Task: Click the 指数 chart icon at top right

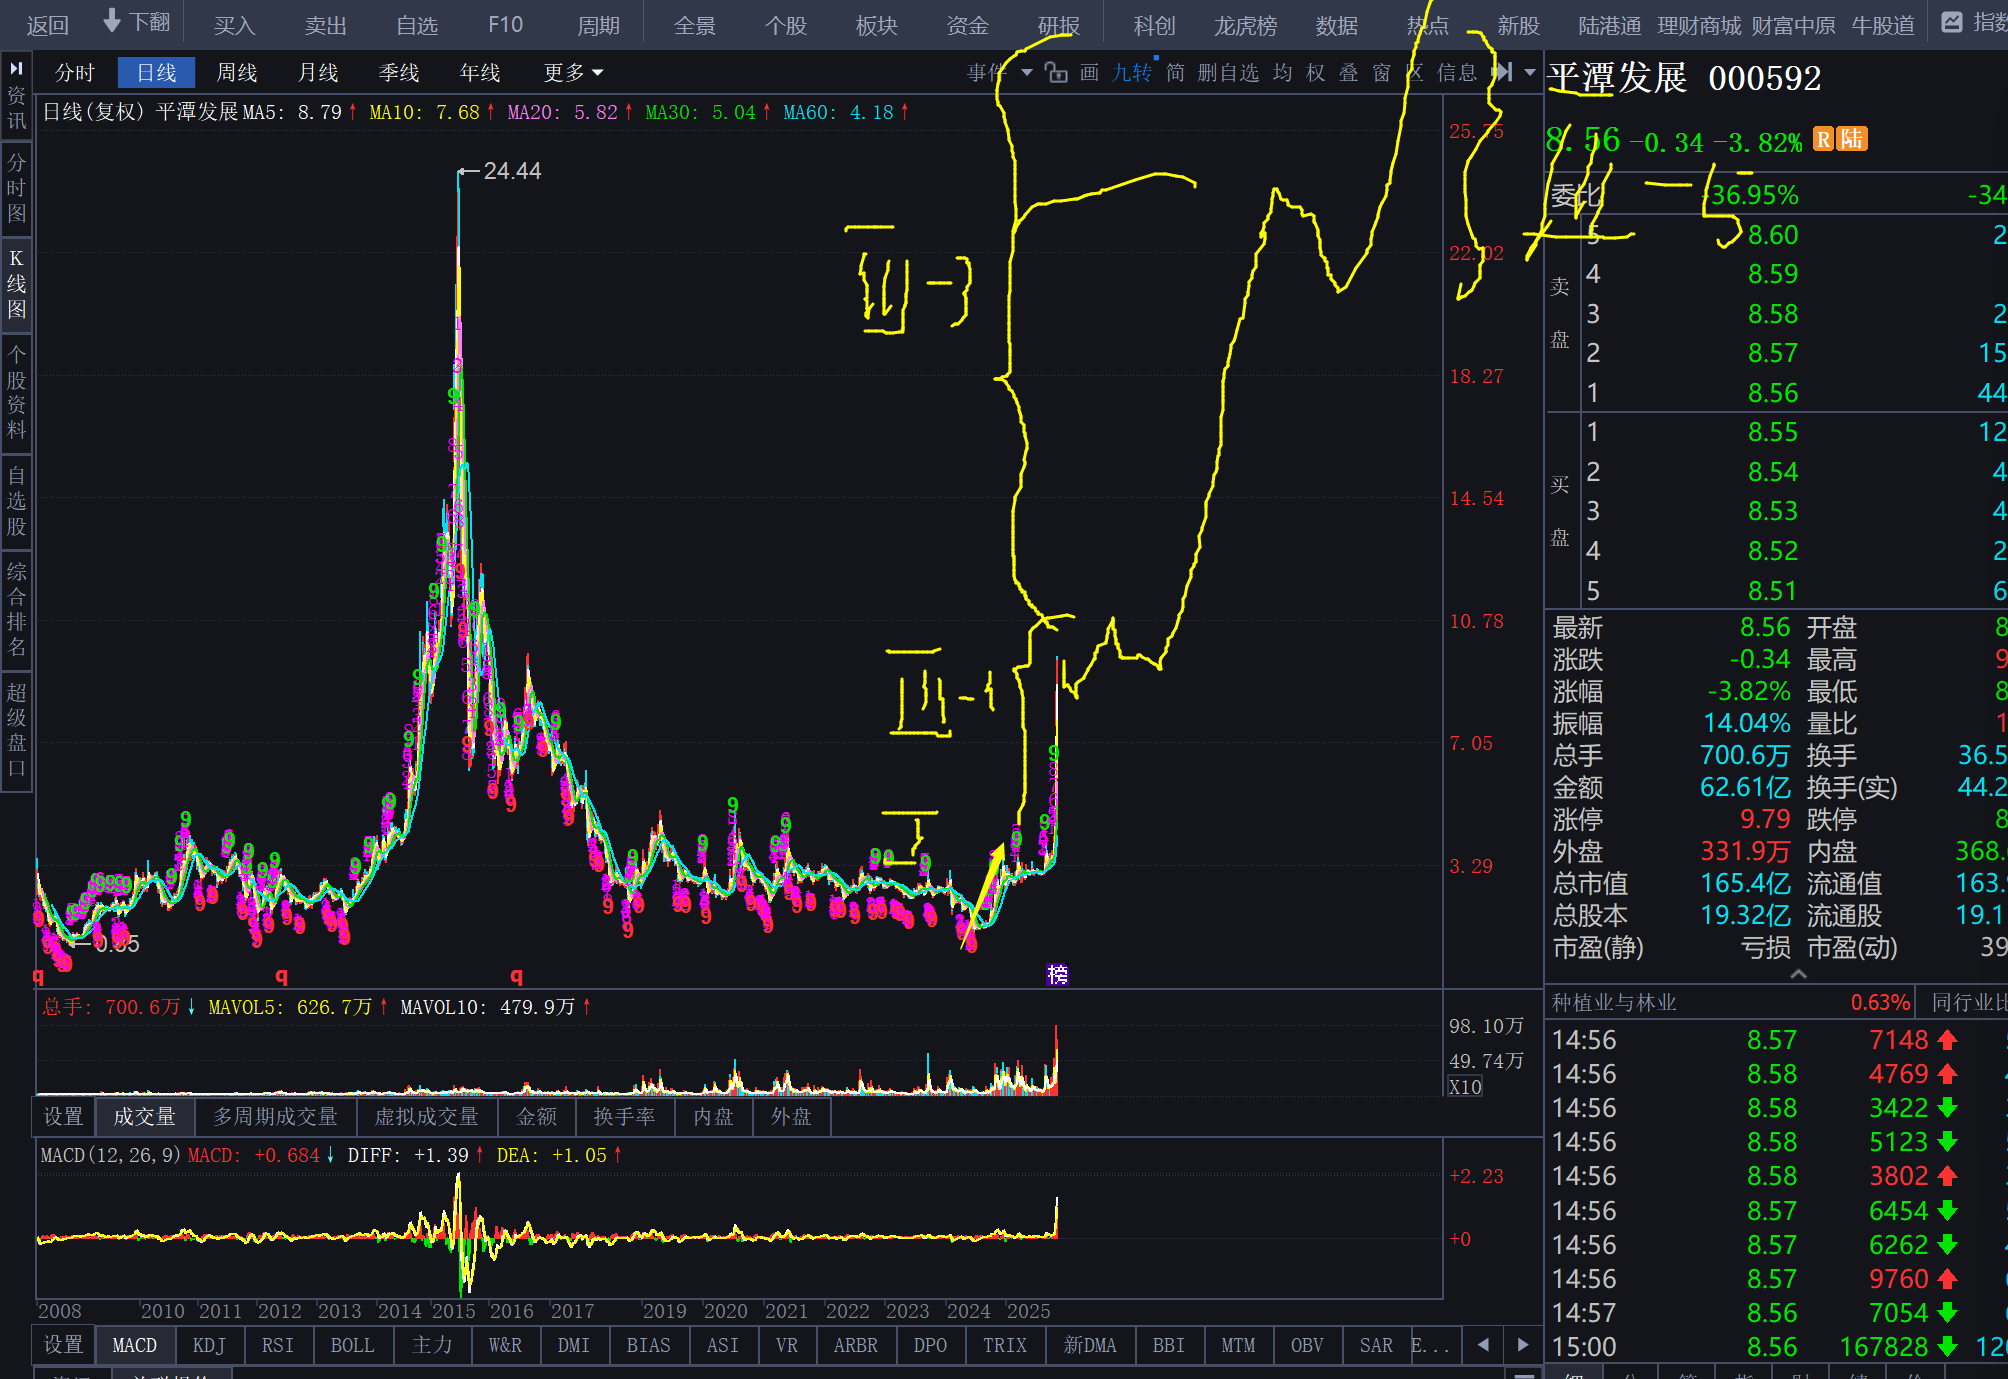Action: 1951,22
